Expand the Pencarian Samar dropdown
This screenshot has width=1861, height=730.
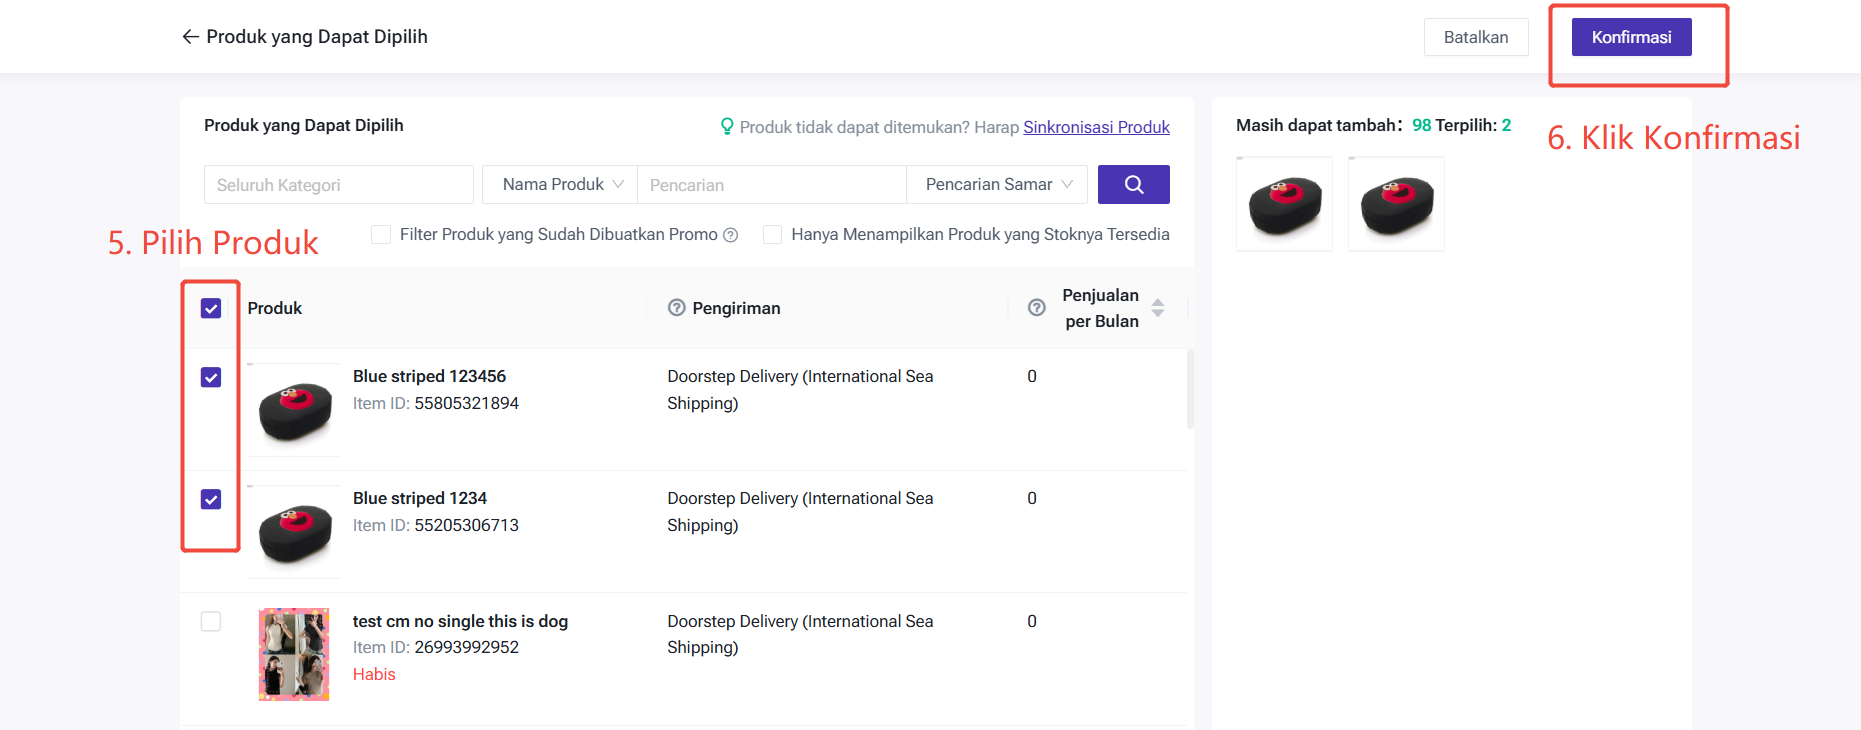[x=998, y=185]
